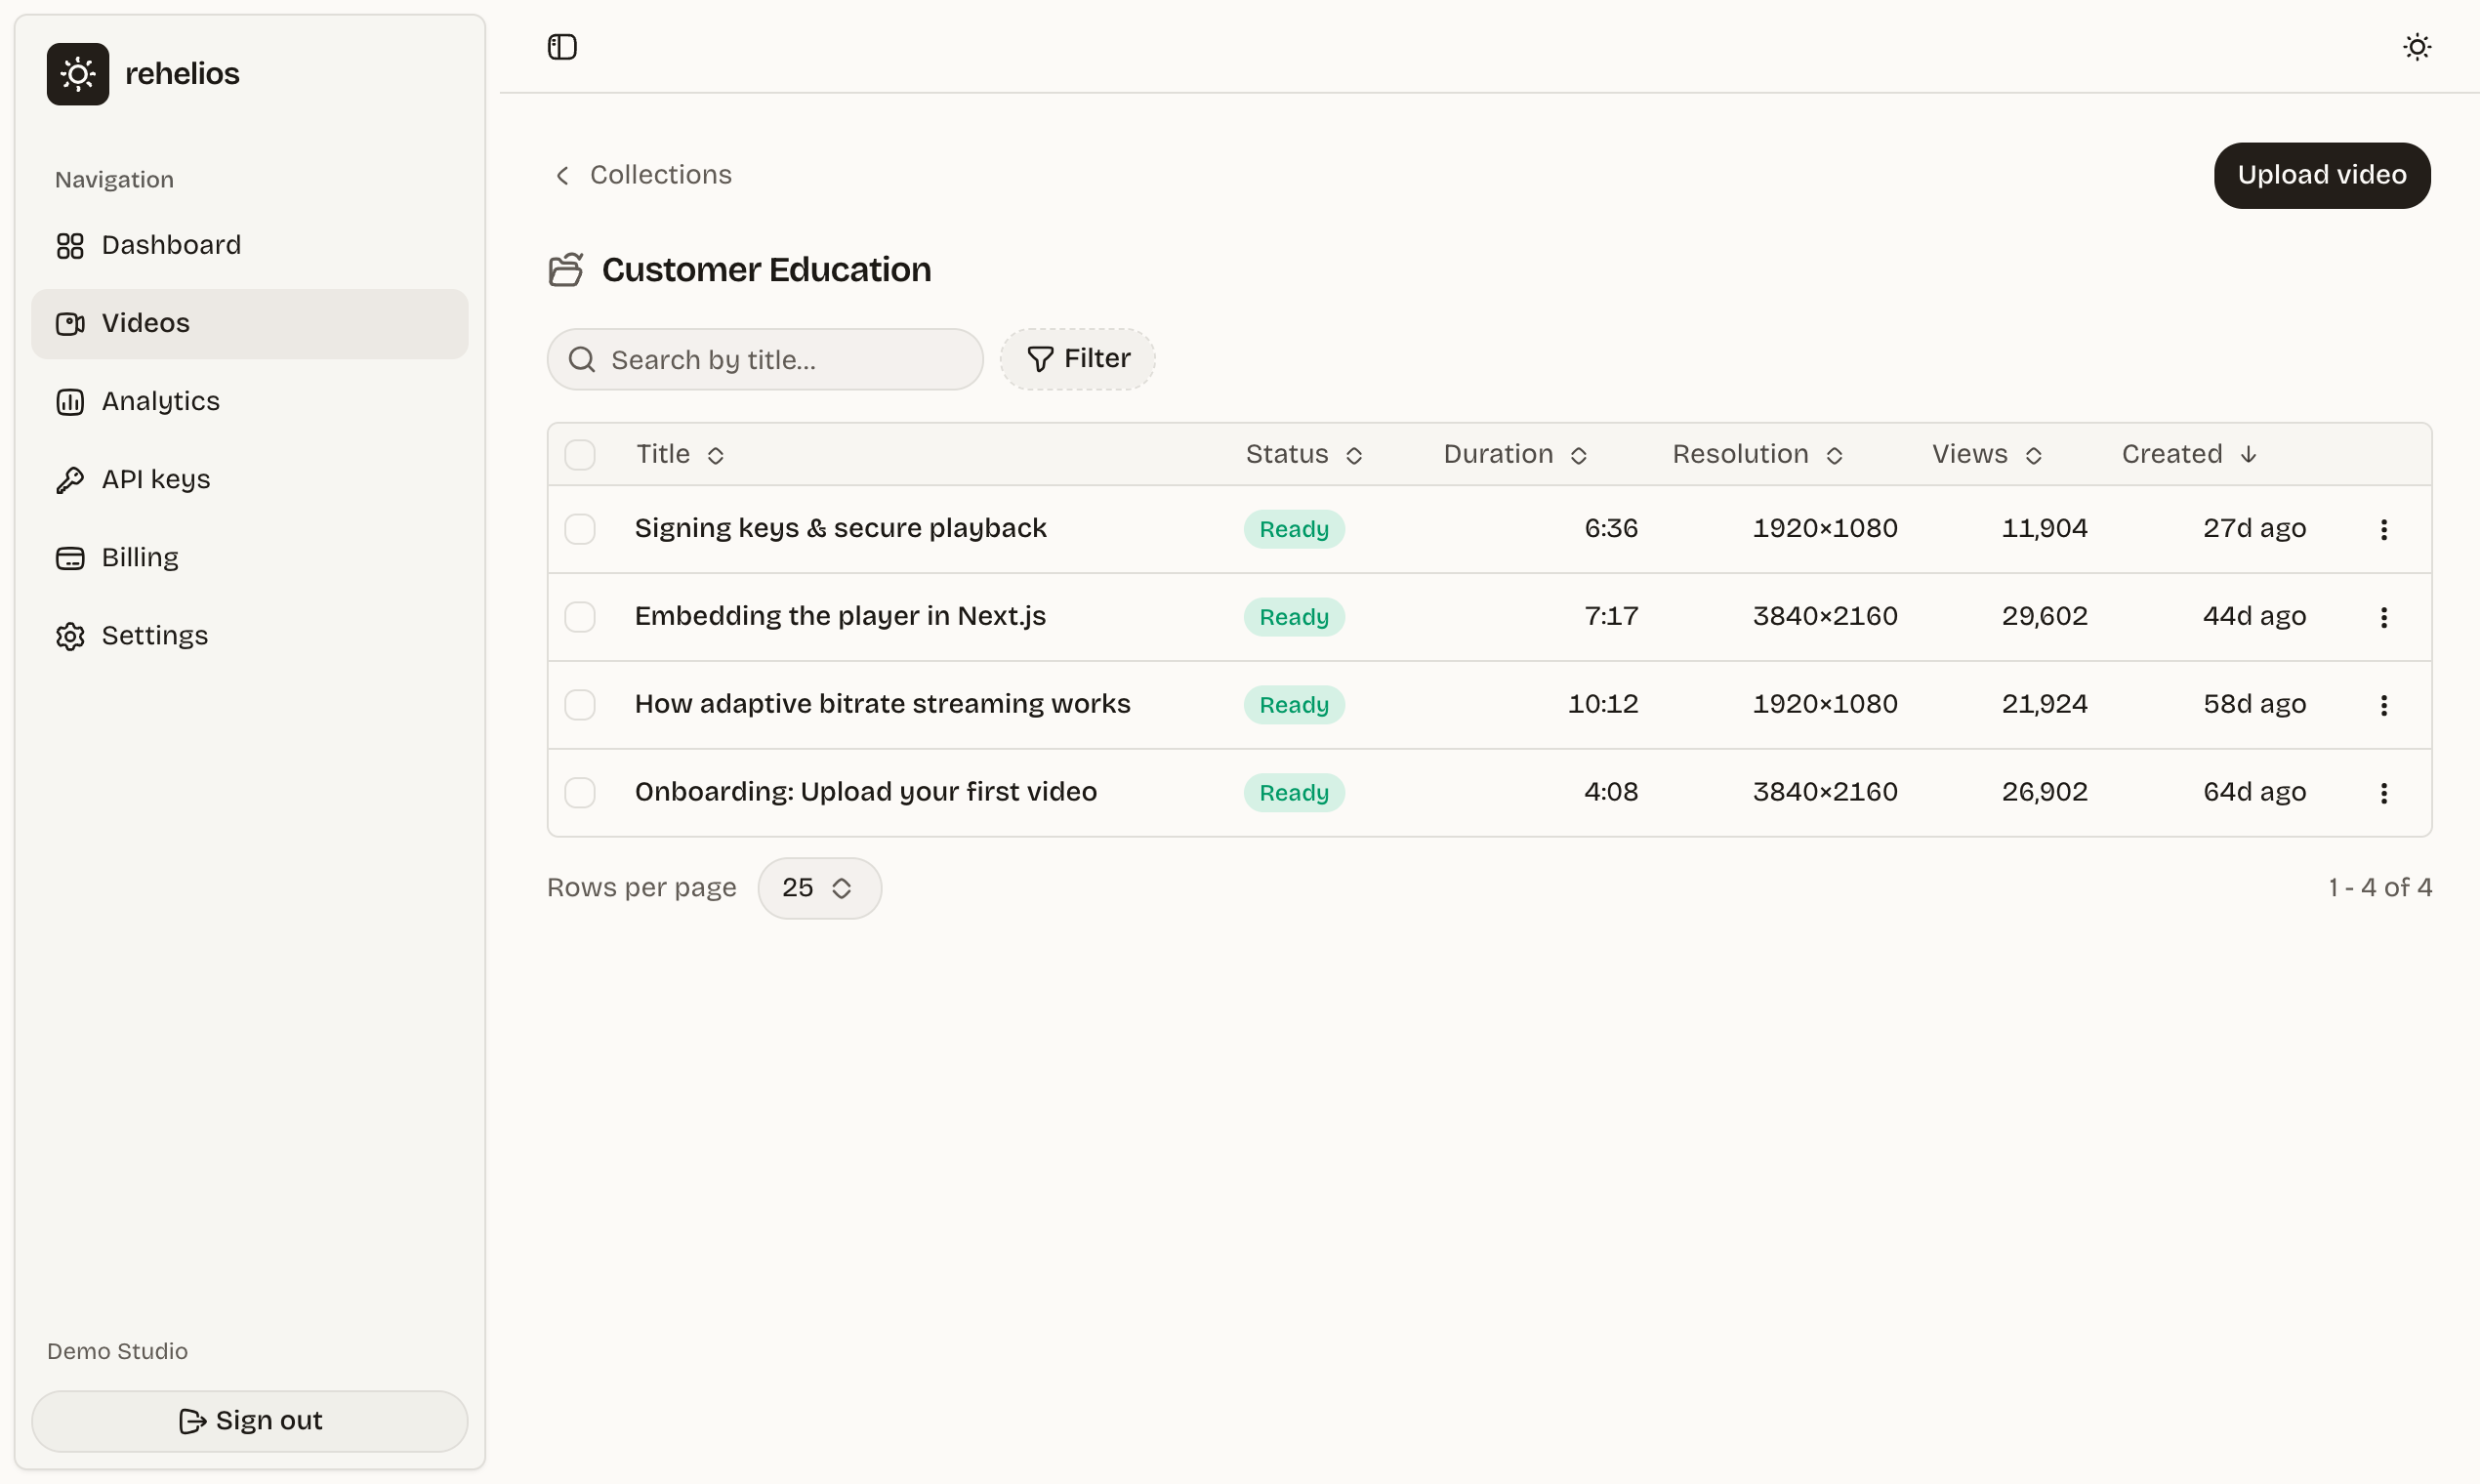2480x1484 pixels.
Task: Check the Signing keys & secure playback row
Action: tap(580, 529)
